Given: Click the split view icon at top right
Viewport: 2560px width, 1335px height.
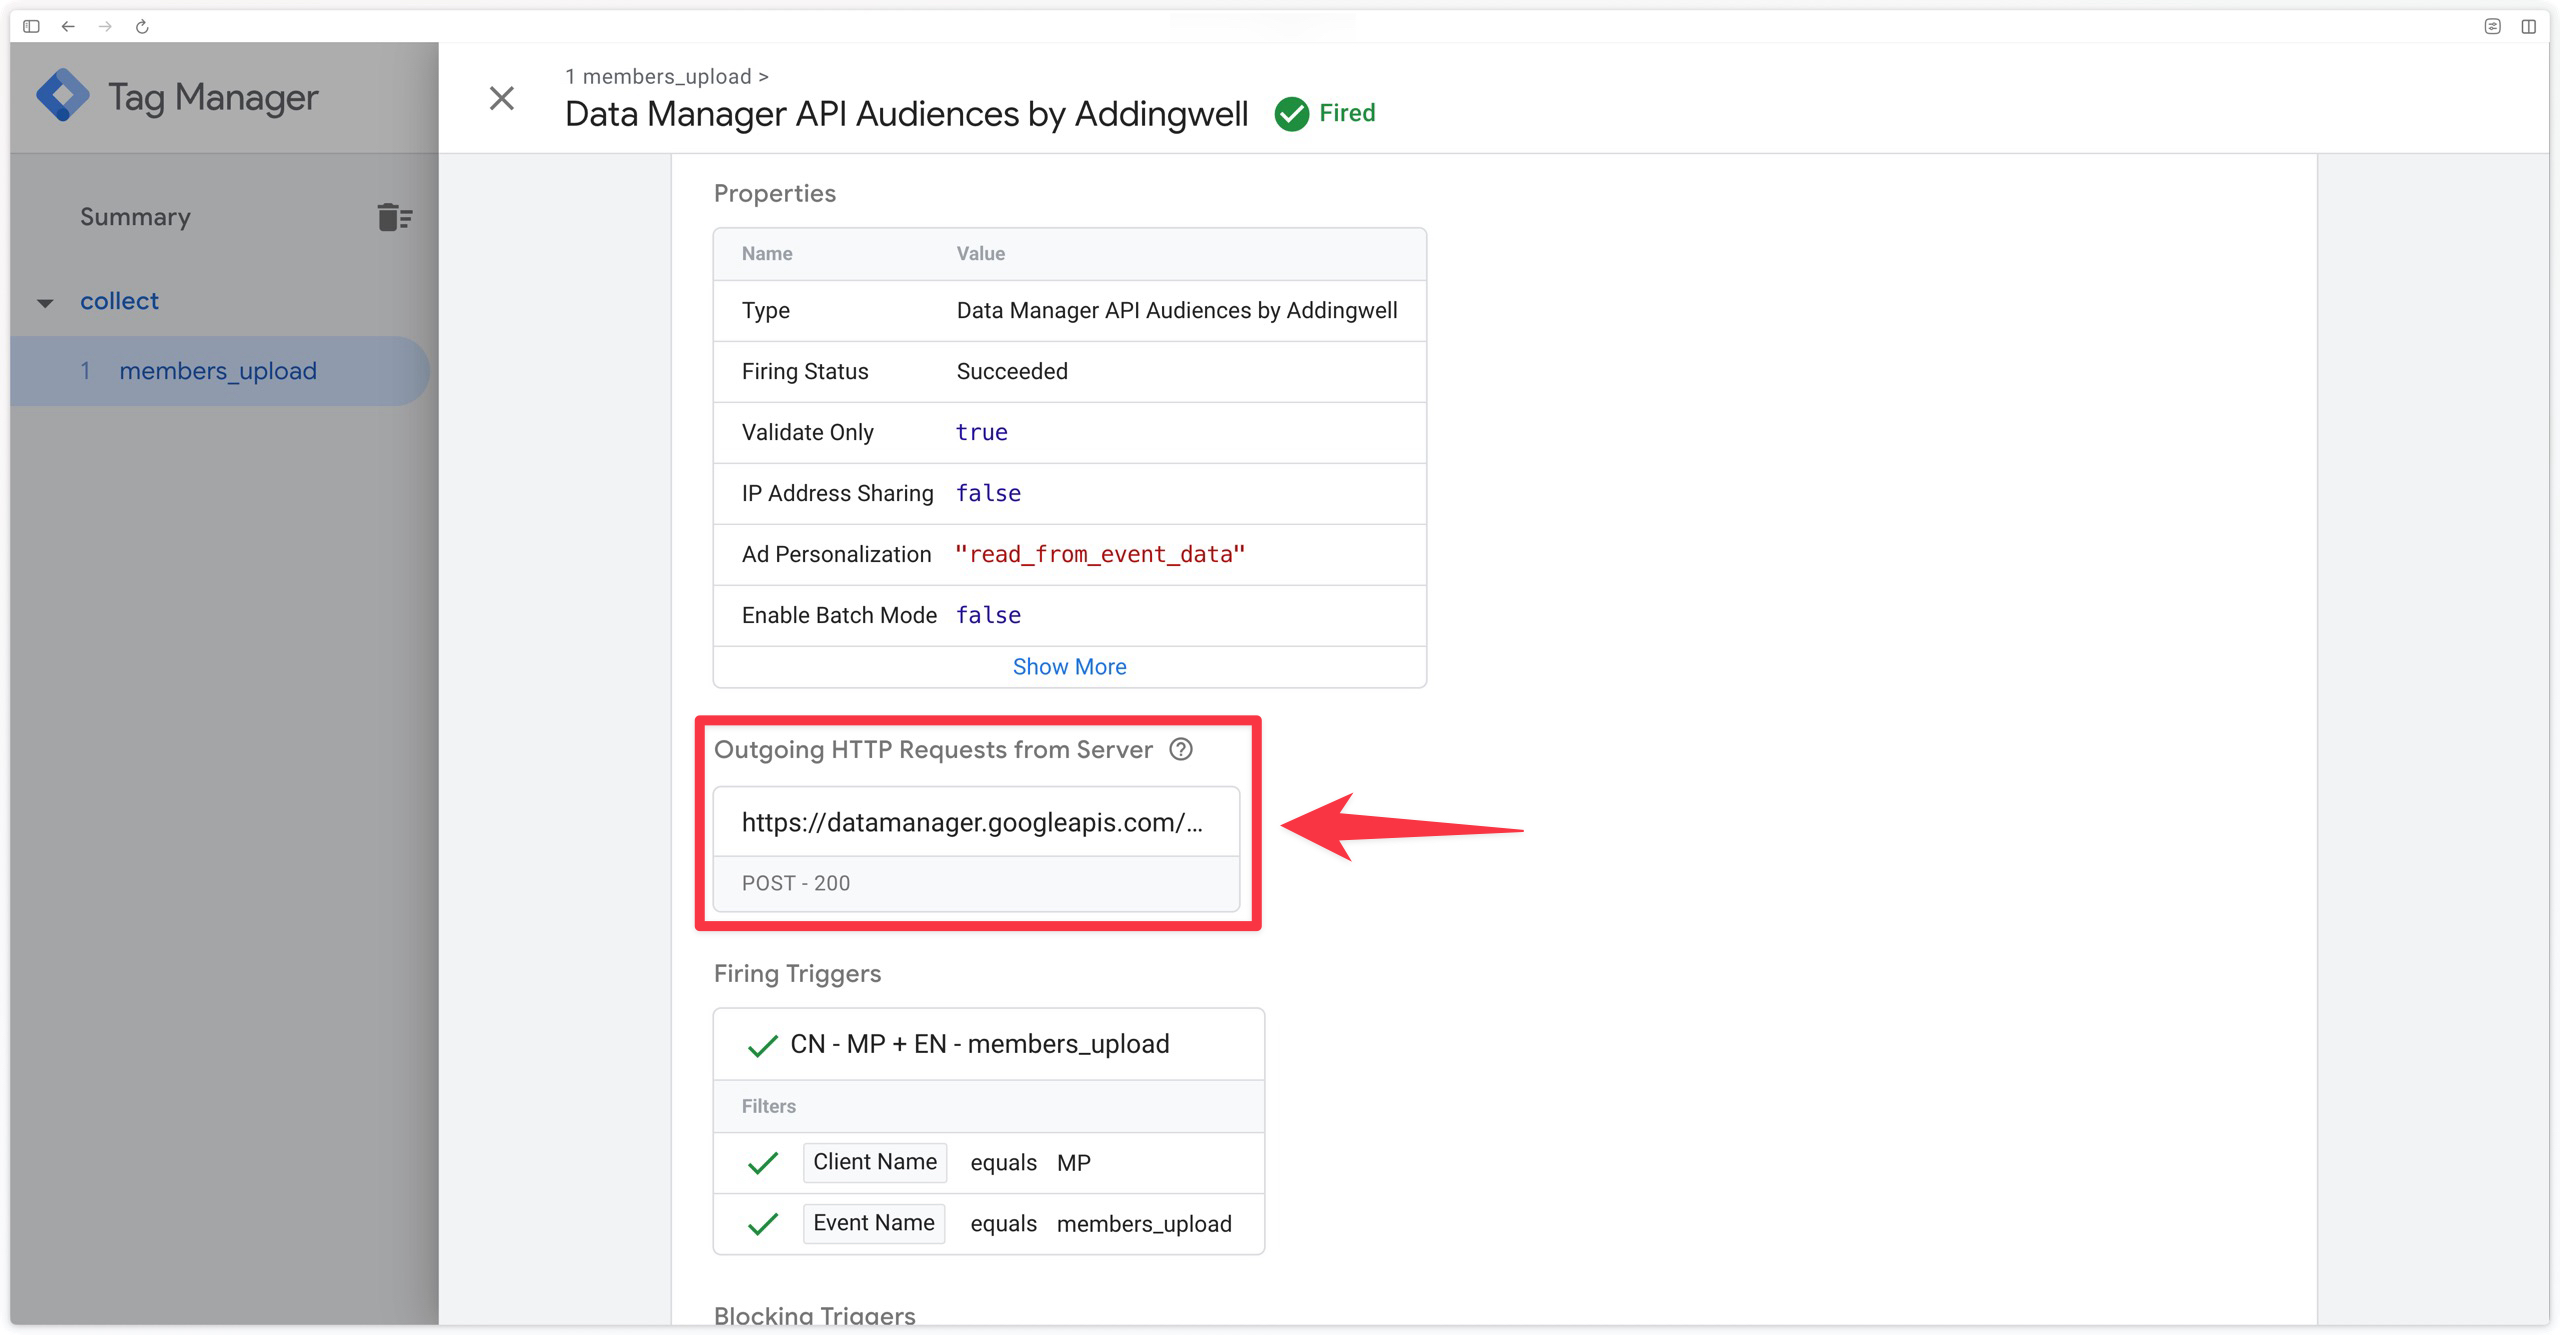Looking at the screenshot, I should pyautogui.click(x=2528, y=26).
